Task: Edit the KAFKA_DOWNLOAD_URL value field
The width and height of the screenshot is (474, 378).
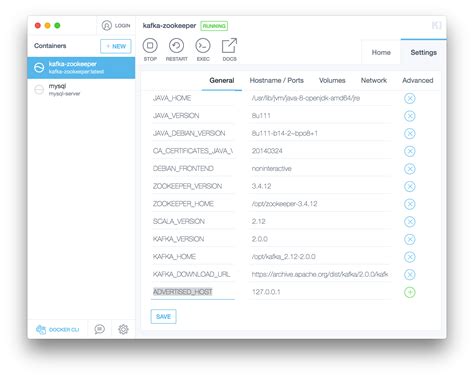Action: 320,274
